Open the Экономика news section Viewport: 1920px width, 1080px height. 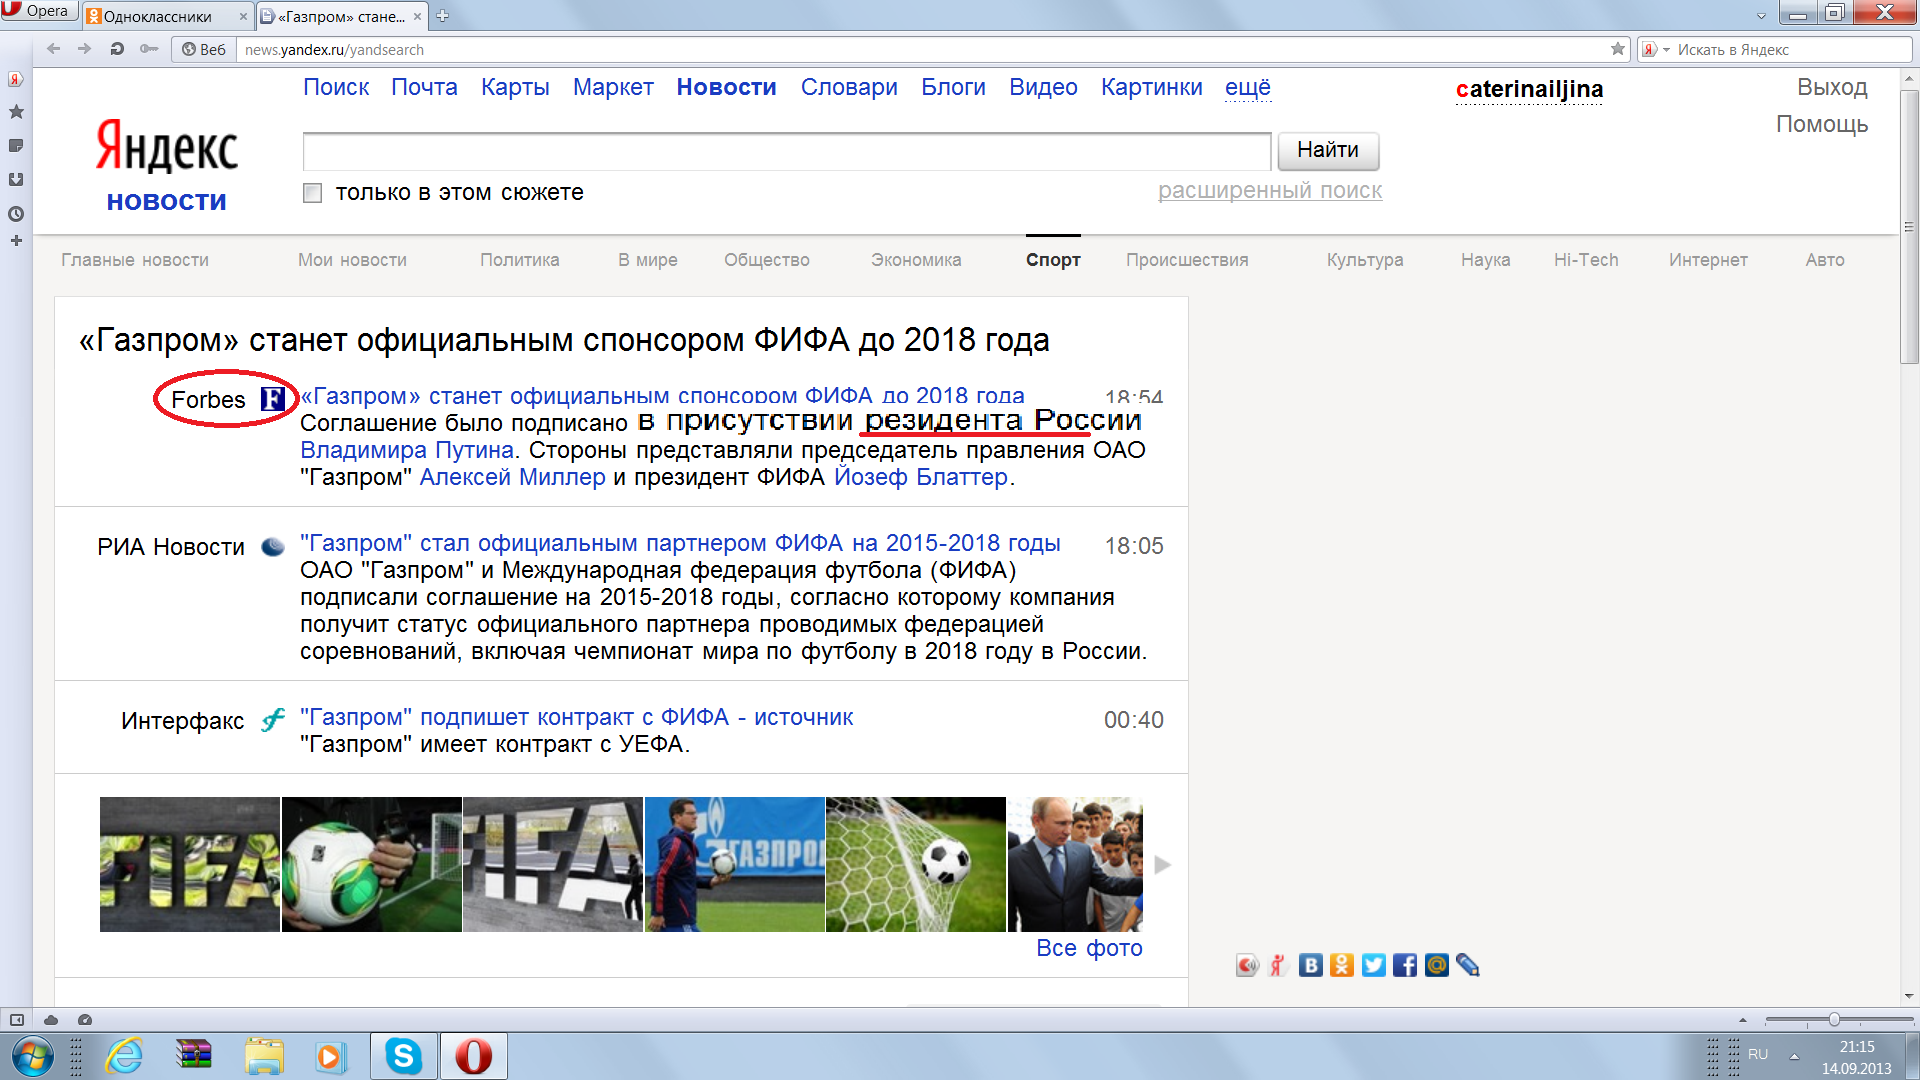(x=916, y=260)
